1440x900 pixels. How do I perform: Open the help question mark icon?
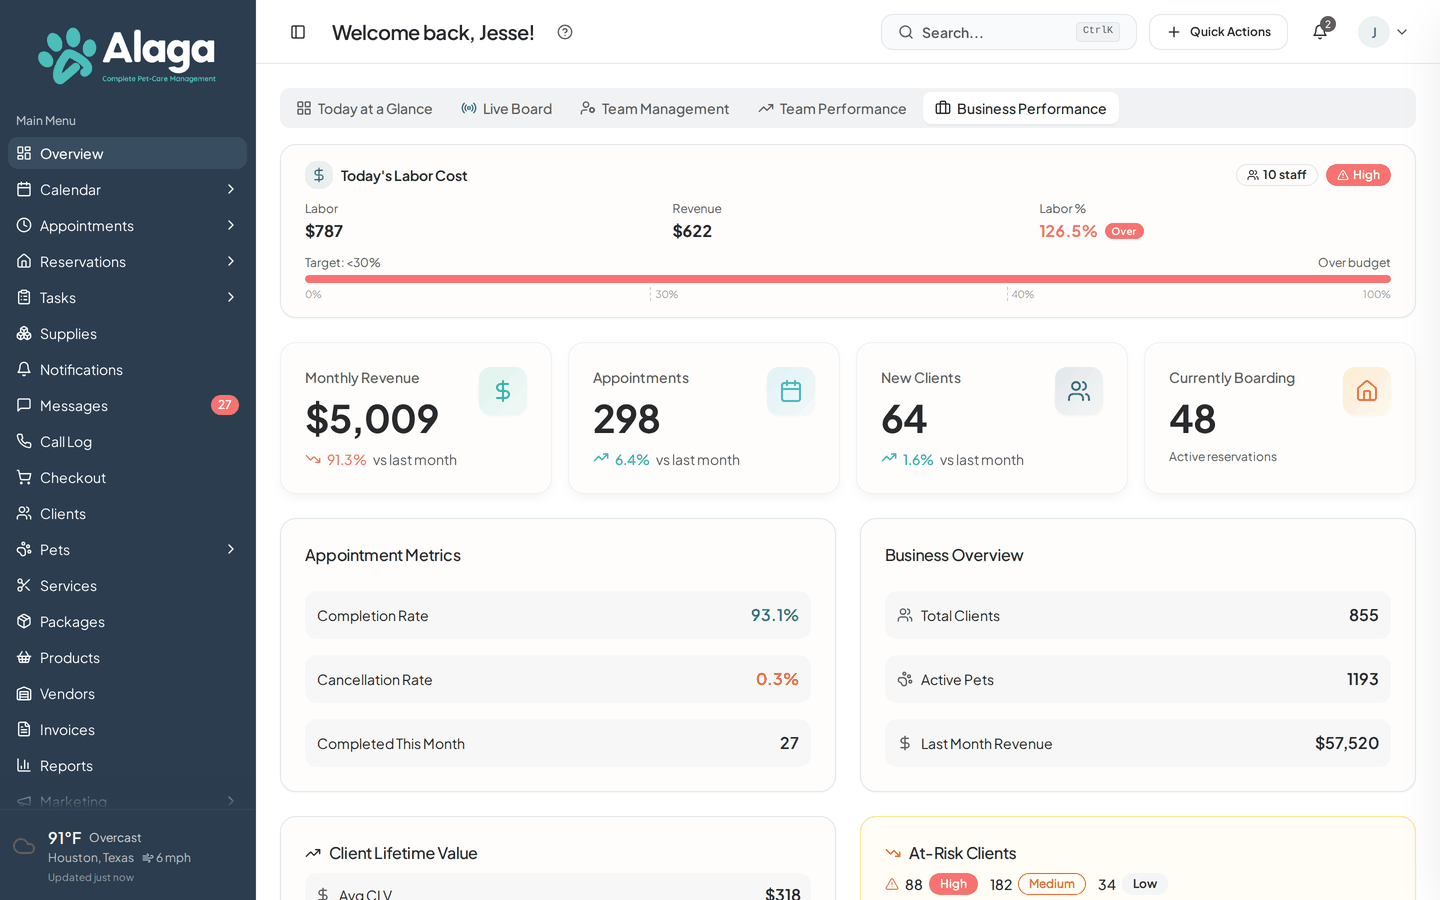(565, 32)
